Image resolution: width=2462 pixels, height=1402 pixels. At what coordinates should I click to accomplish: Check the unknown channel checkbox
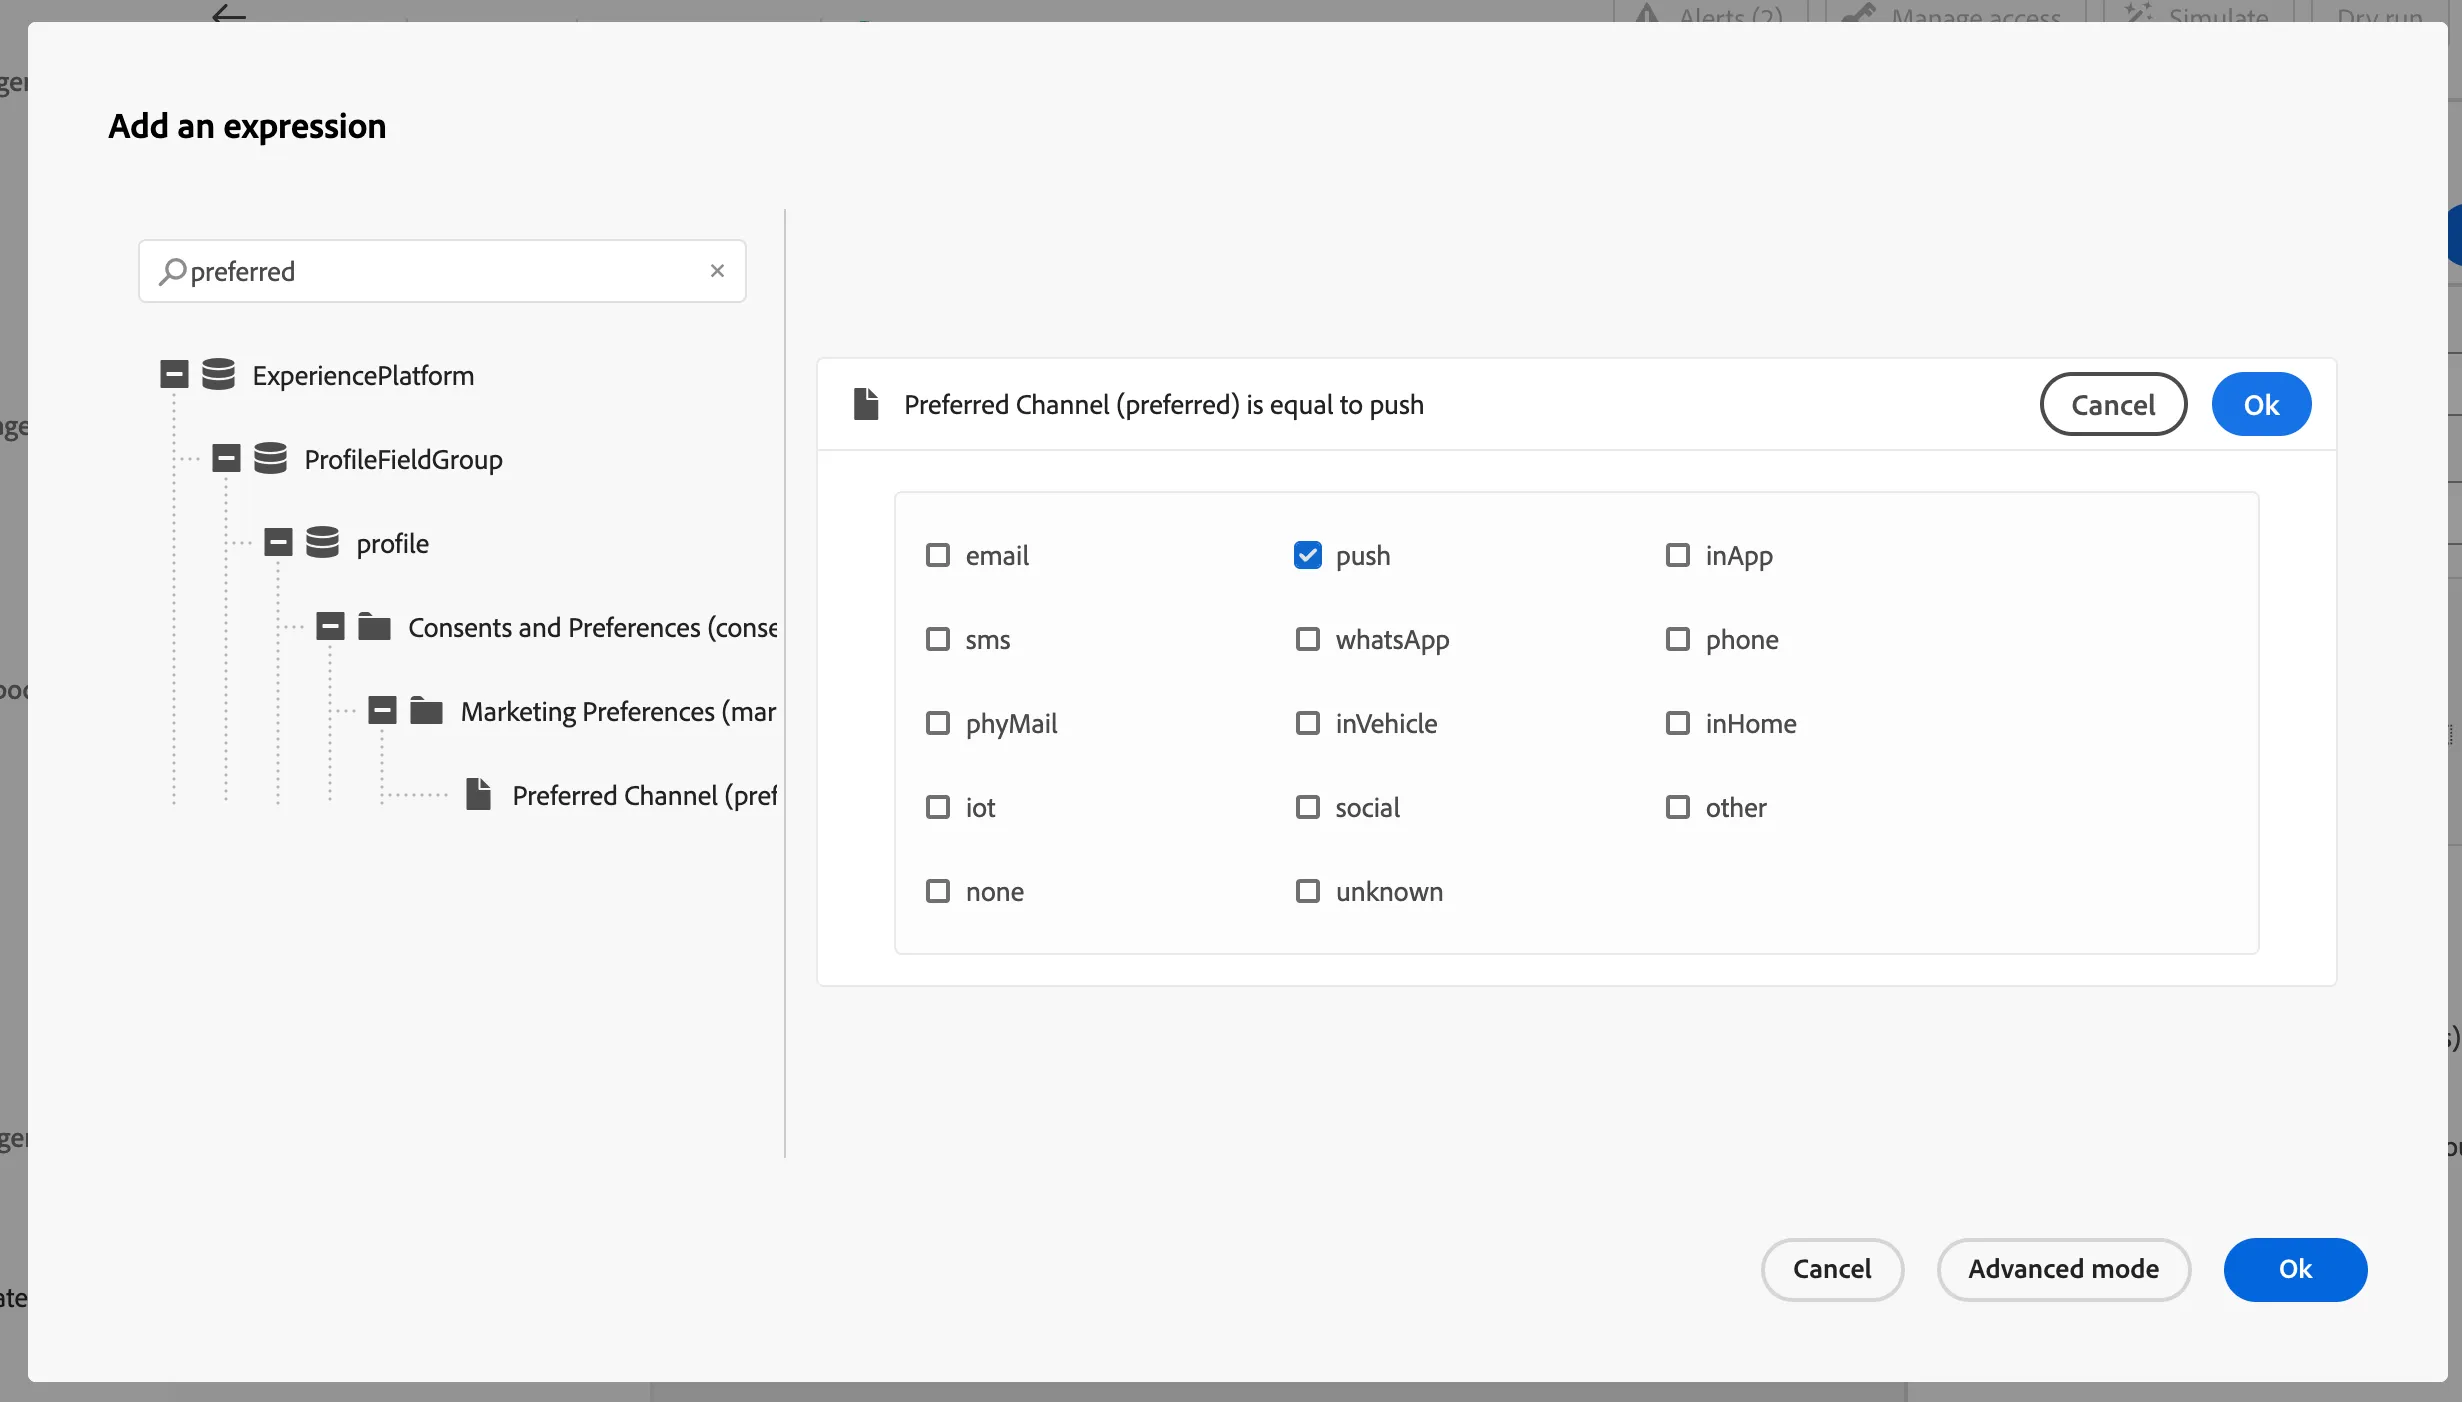click(x=1308, y=891)
